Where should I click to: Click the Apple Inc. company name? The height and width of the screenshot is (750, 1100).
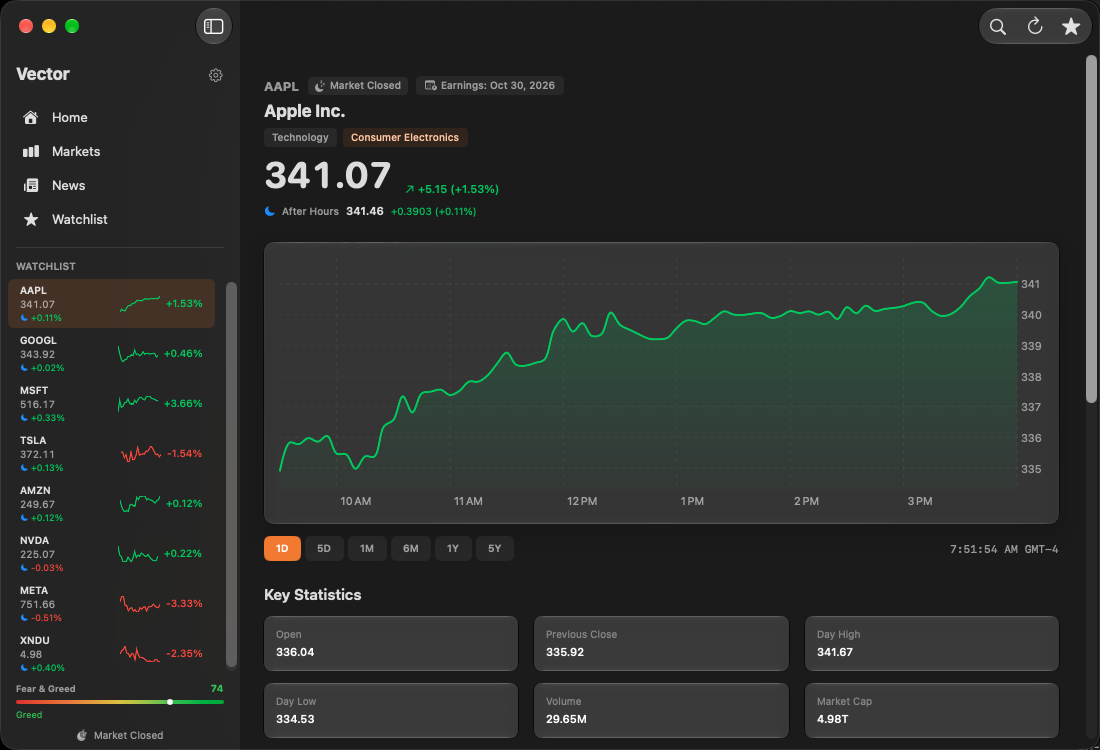coord(304,111)
